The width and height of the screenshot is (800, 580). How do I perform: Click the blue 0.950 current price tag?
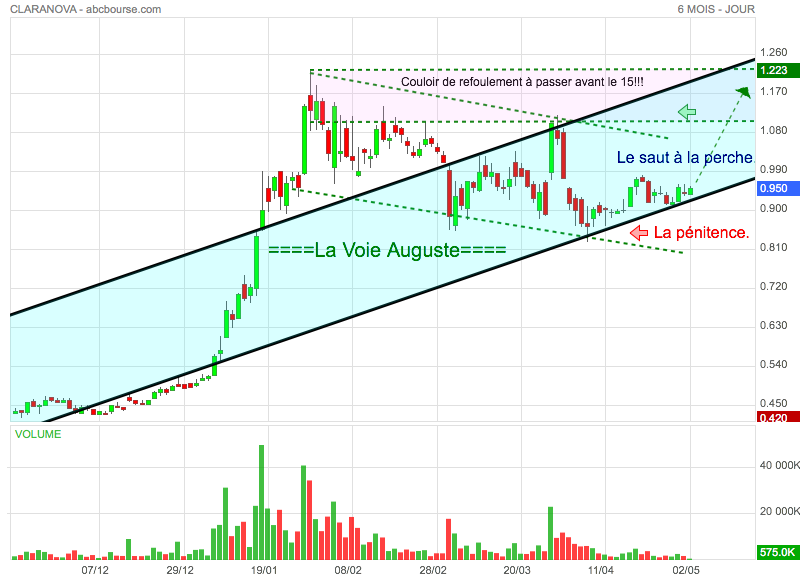(x=778, y=188)
